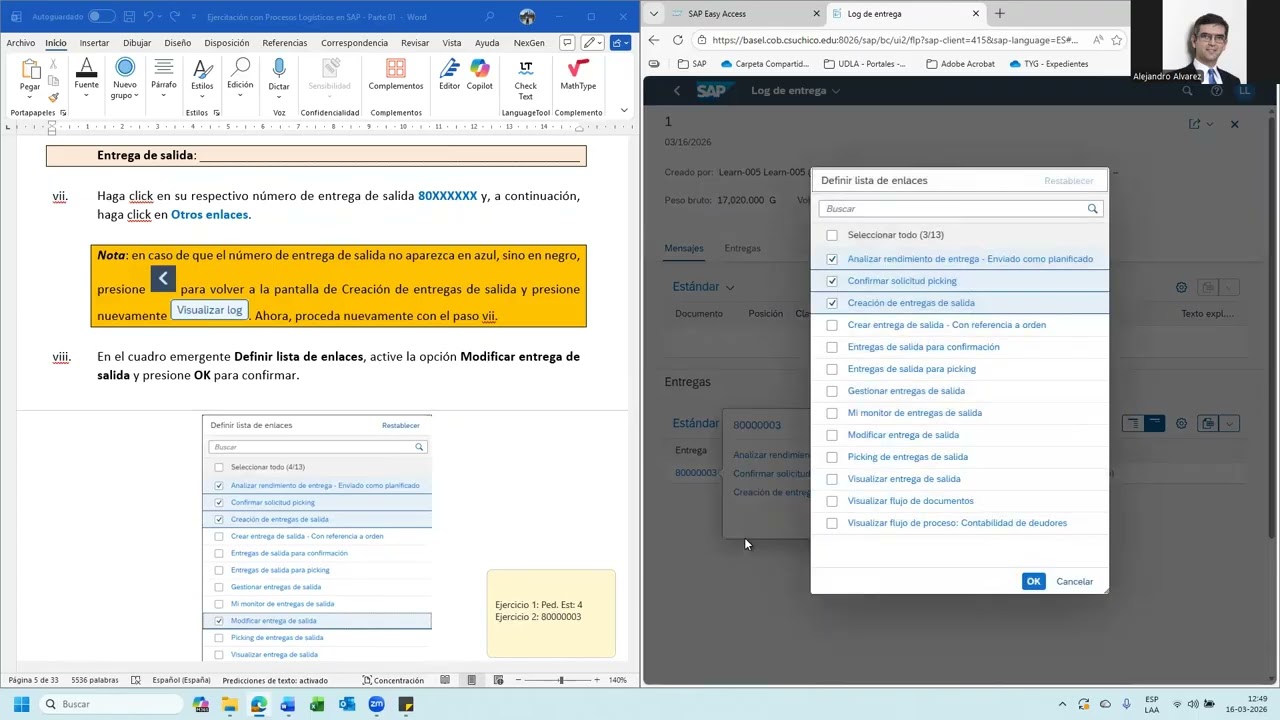Image resolution: width=1280 pixels, height=720 pixels.
Task: Click the browser refresh icon
Action: pos(677,40)
